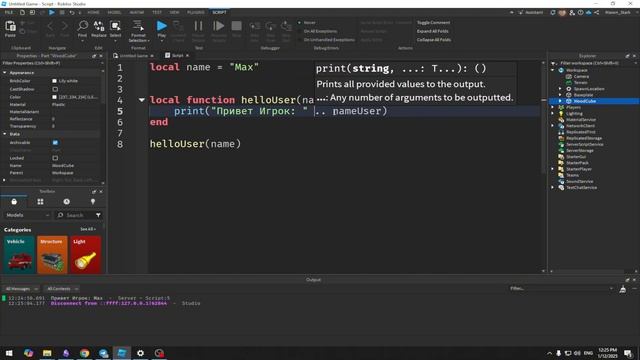640x360 pixels.
Task: Expand the StarterPlayer node in Explorer
Action: (x=553, y=169)
